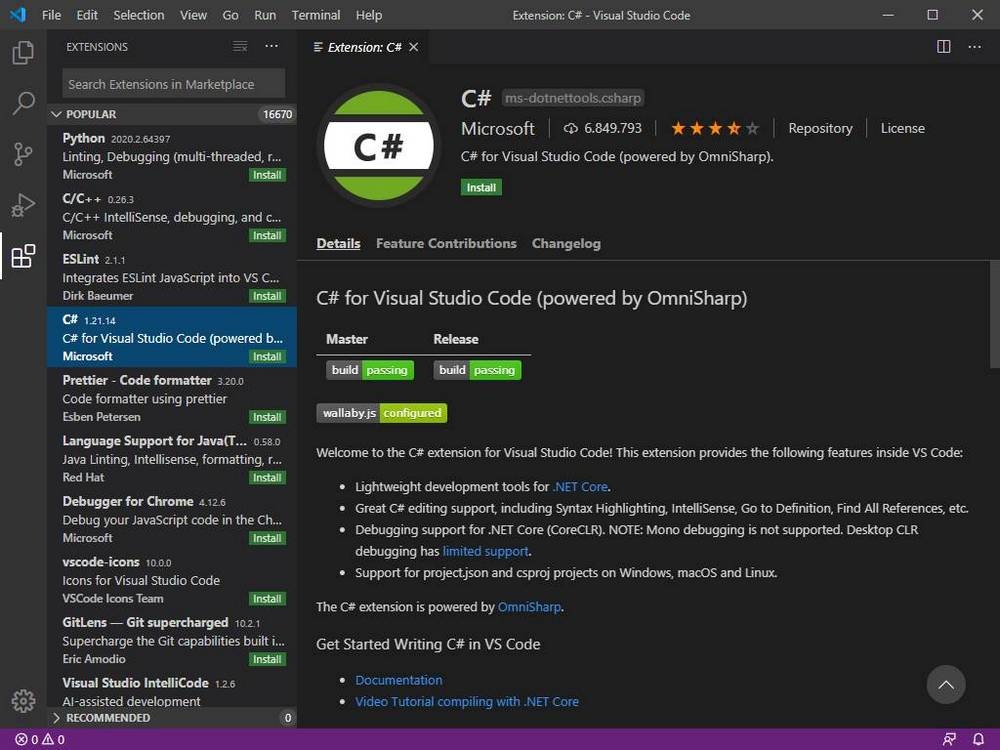The image size is (1000, 750).
Task: Open the Manage gear menu
Action: 23,700
